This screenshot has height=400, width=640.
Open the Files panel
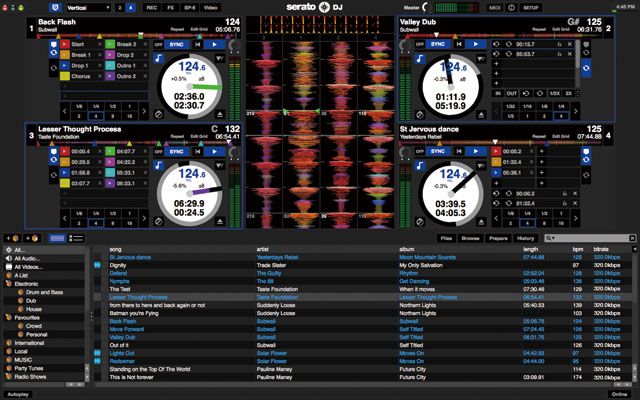[x=447, y=238]
